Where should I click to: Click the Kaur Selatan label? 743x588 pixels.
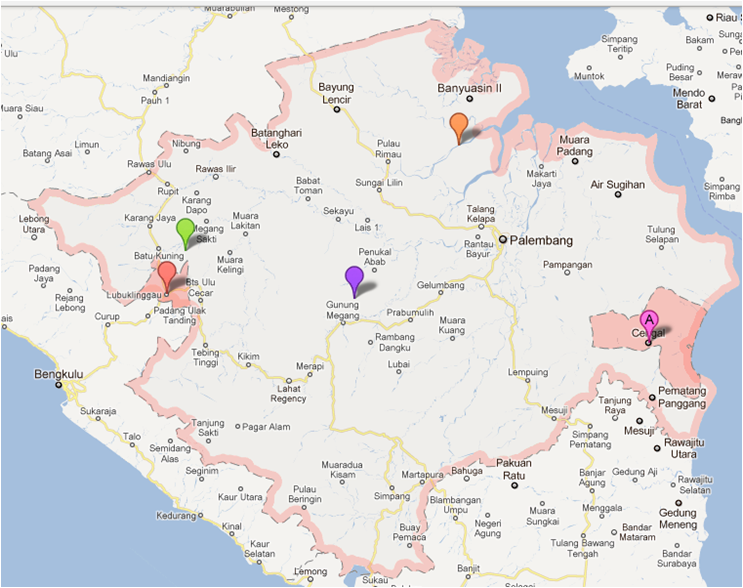click(259, 549)
